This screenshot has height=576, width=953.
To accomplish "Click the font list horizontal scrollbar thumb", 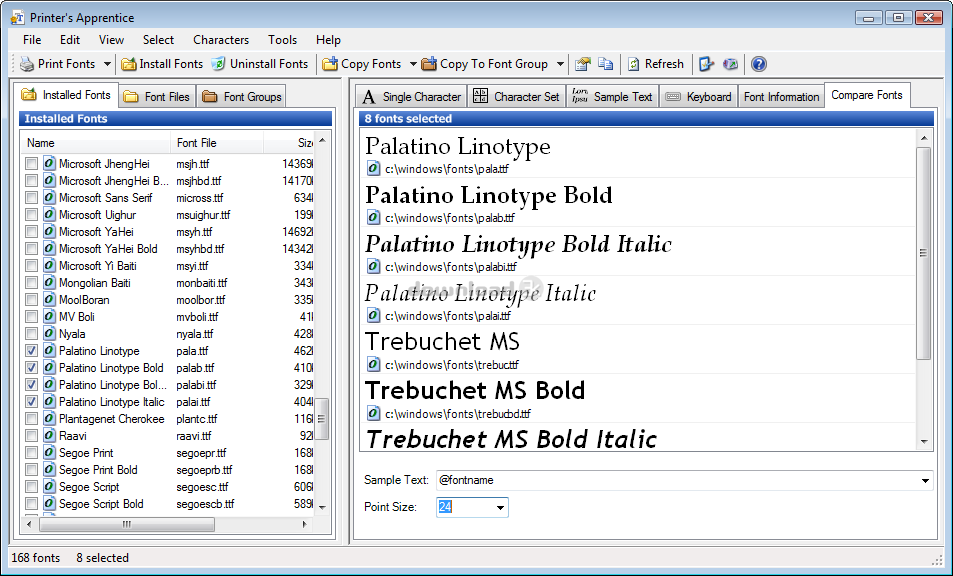I will pyautogui.click(x=126, y=524).
